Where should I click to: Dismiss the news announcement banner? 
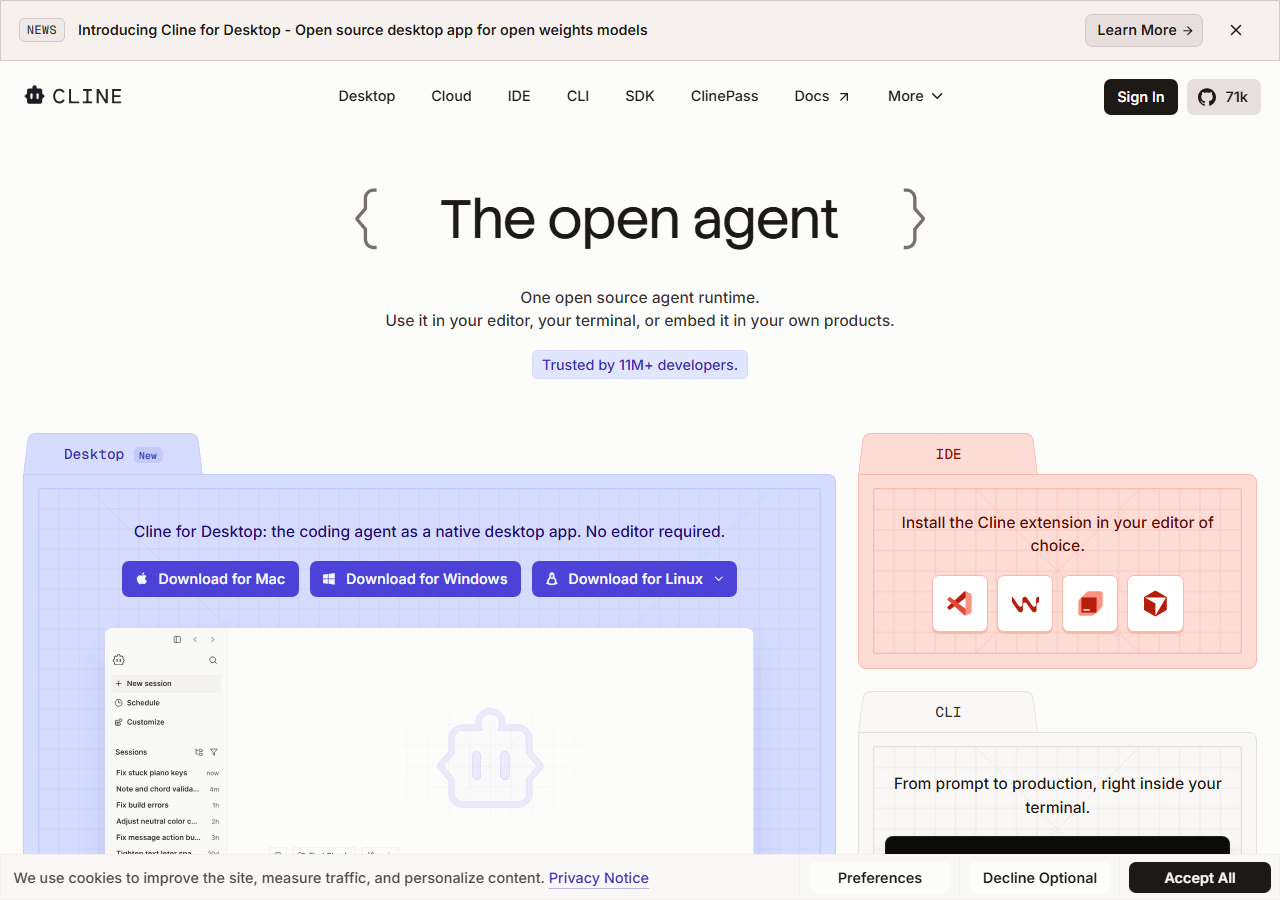point(1236,30)
